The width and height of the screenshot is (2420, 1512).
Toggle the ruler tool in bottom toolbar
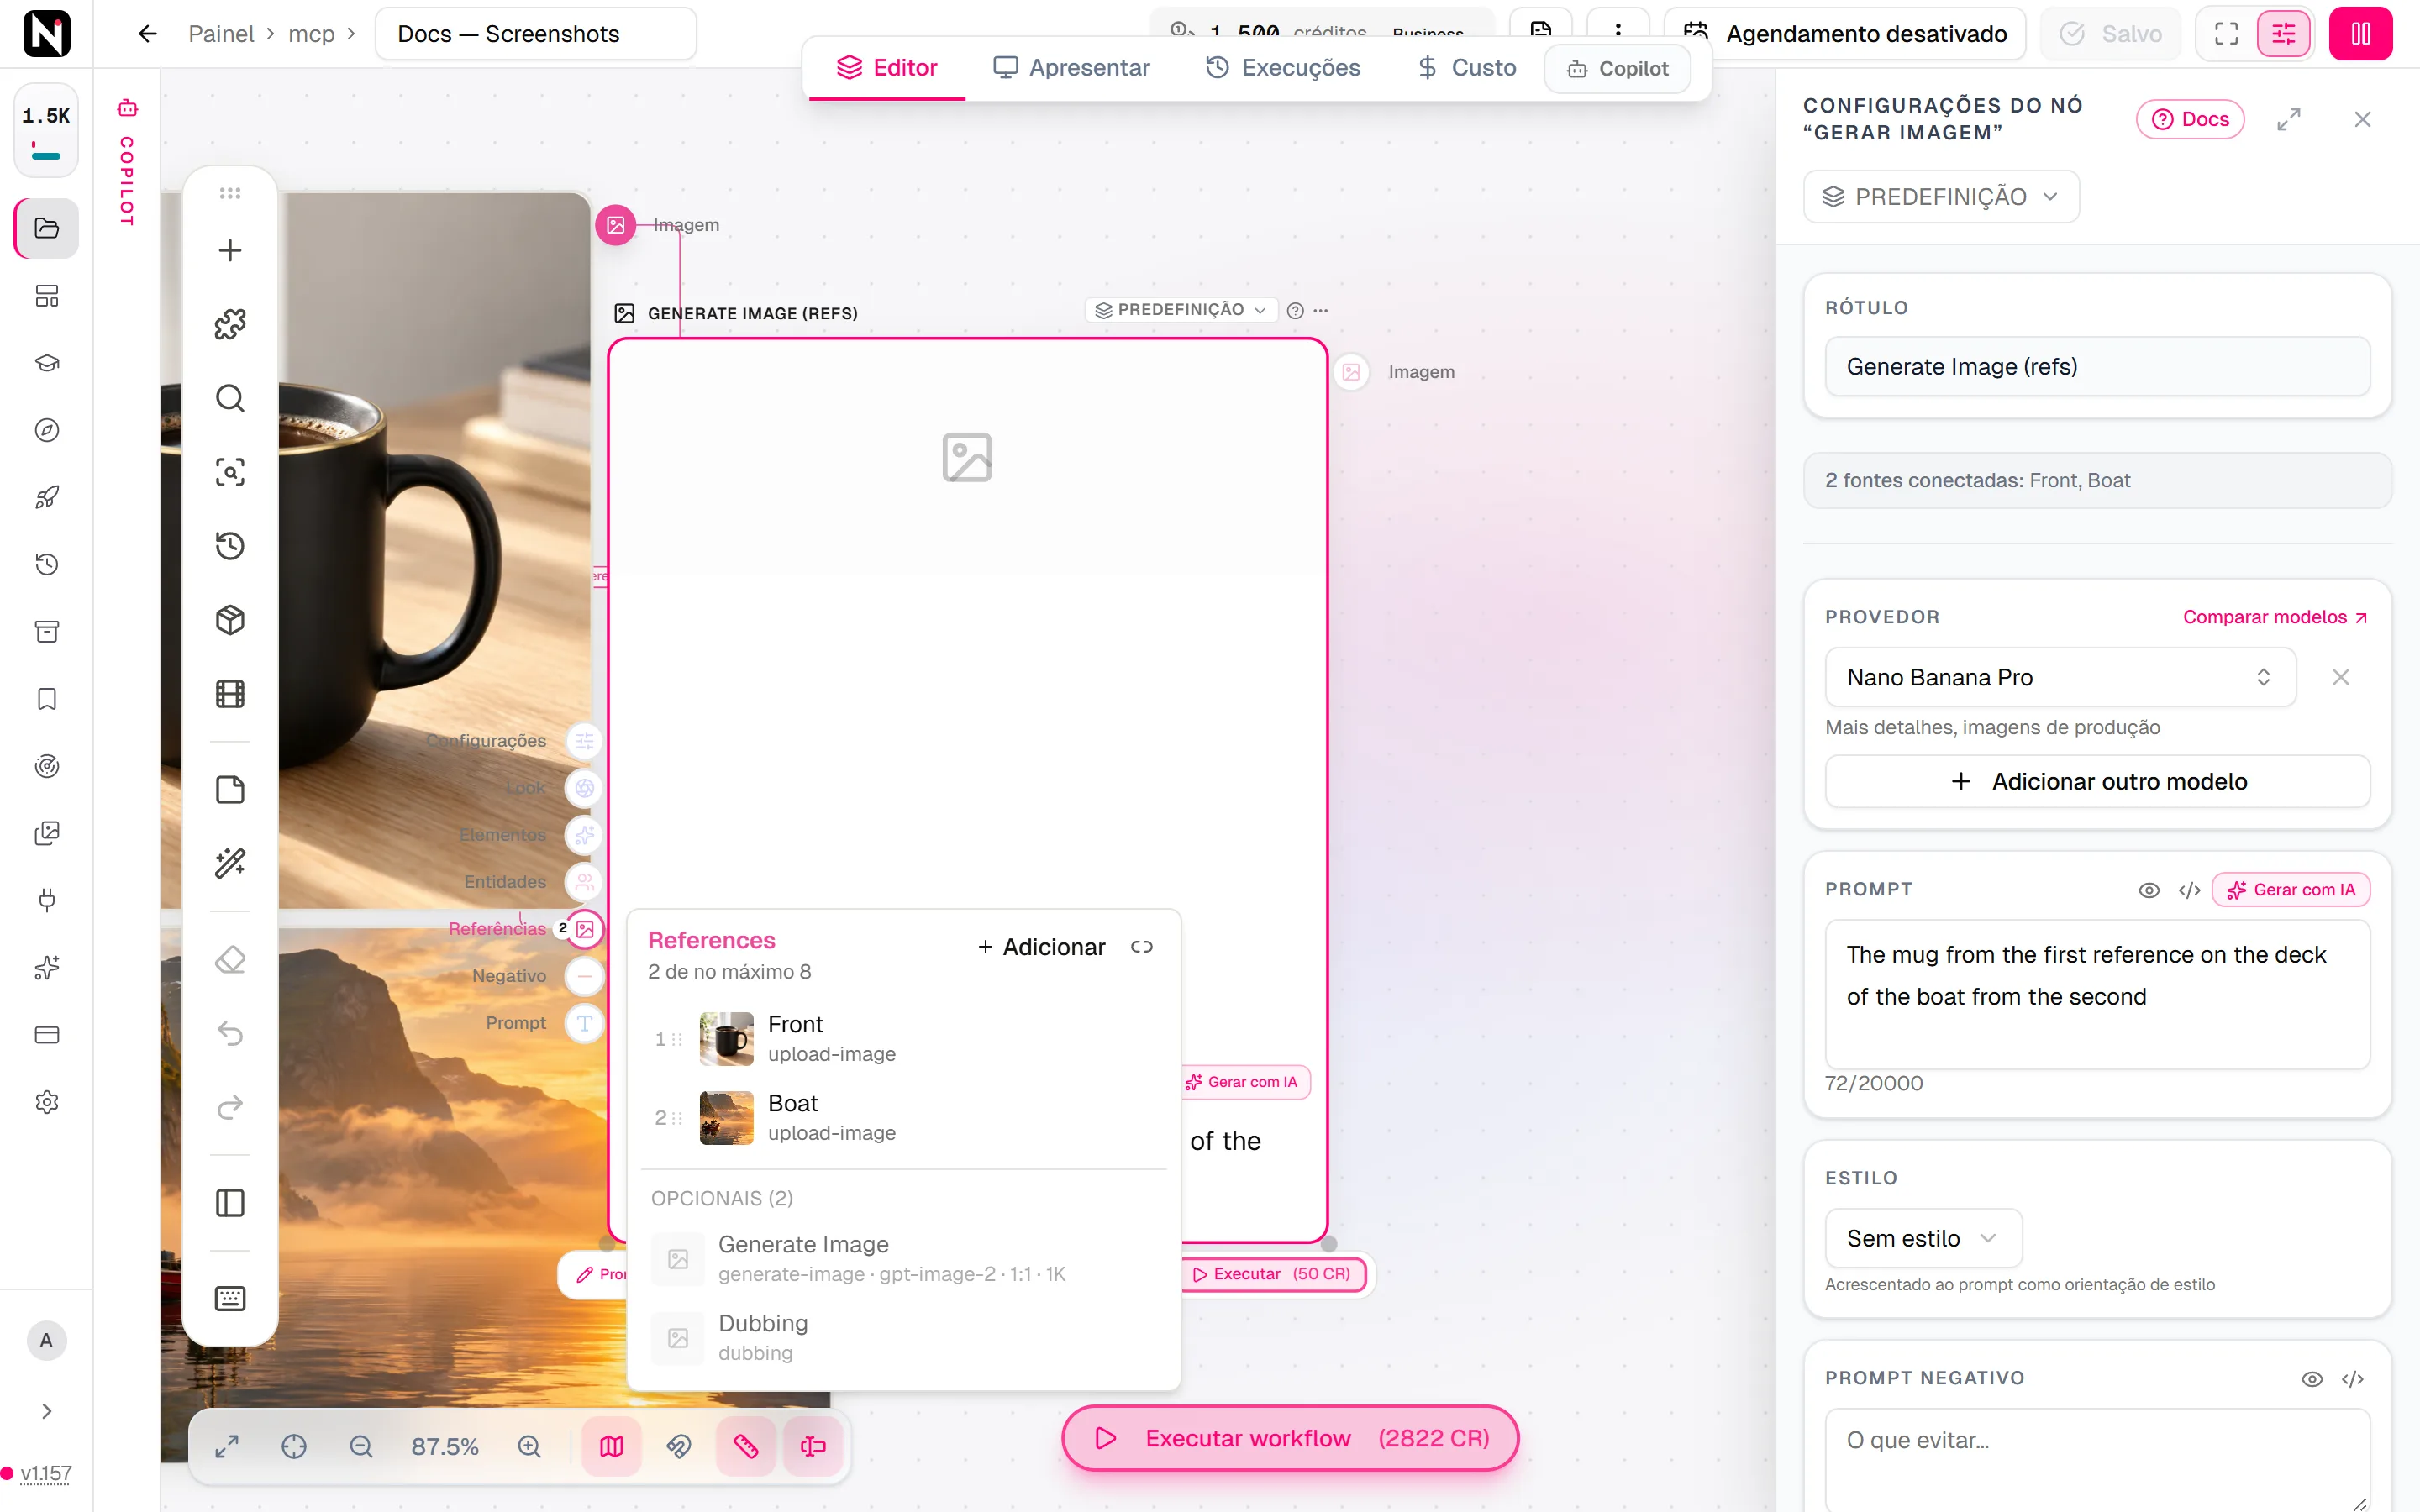point(746,1446)
